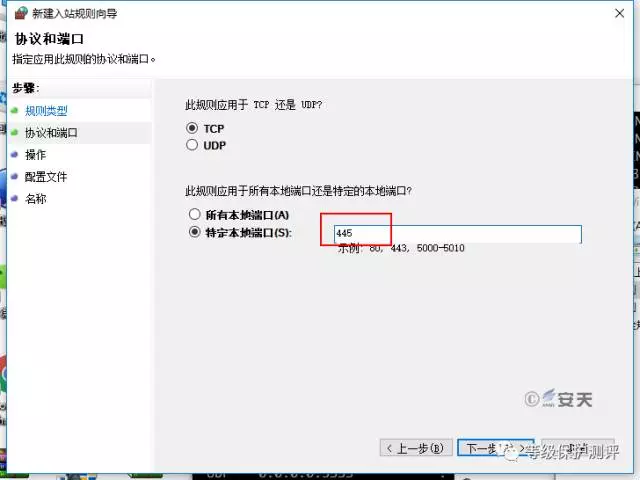The image size is (640, 480).
Task: Select the UDP protocol radio button
Action: (x=193, y=145)
